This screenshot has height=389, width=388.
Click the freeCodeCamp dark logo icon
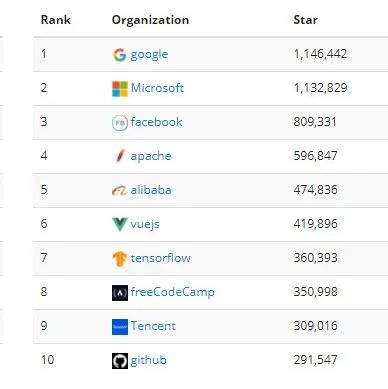click(120, 293)
